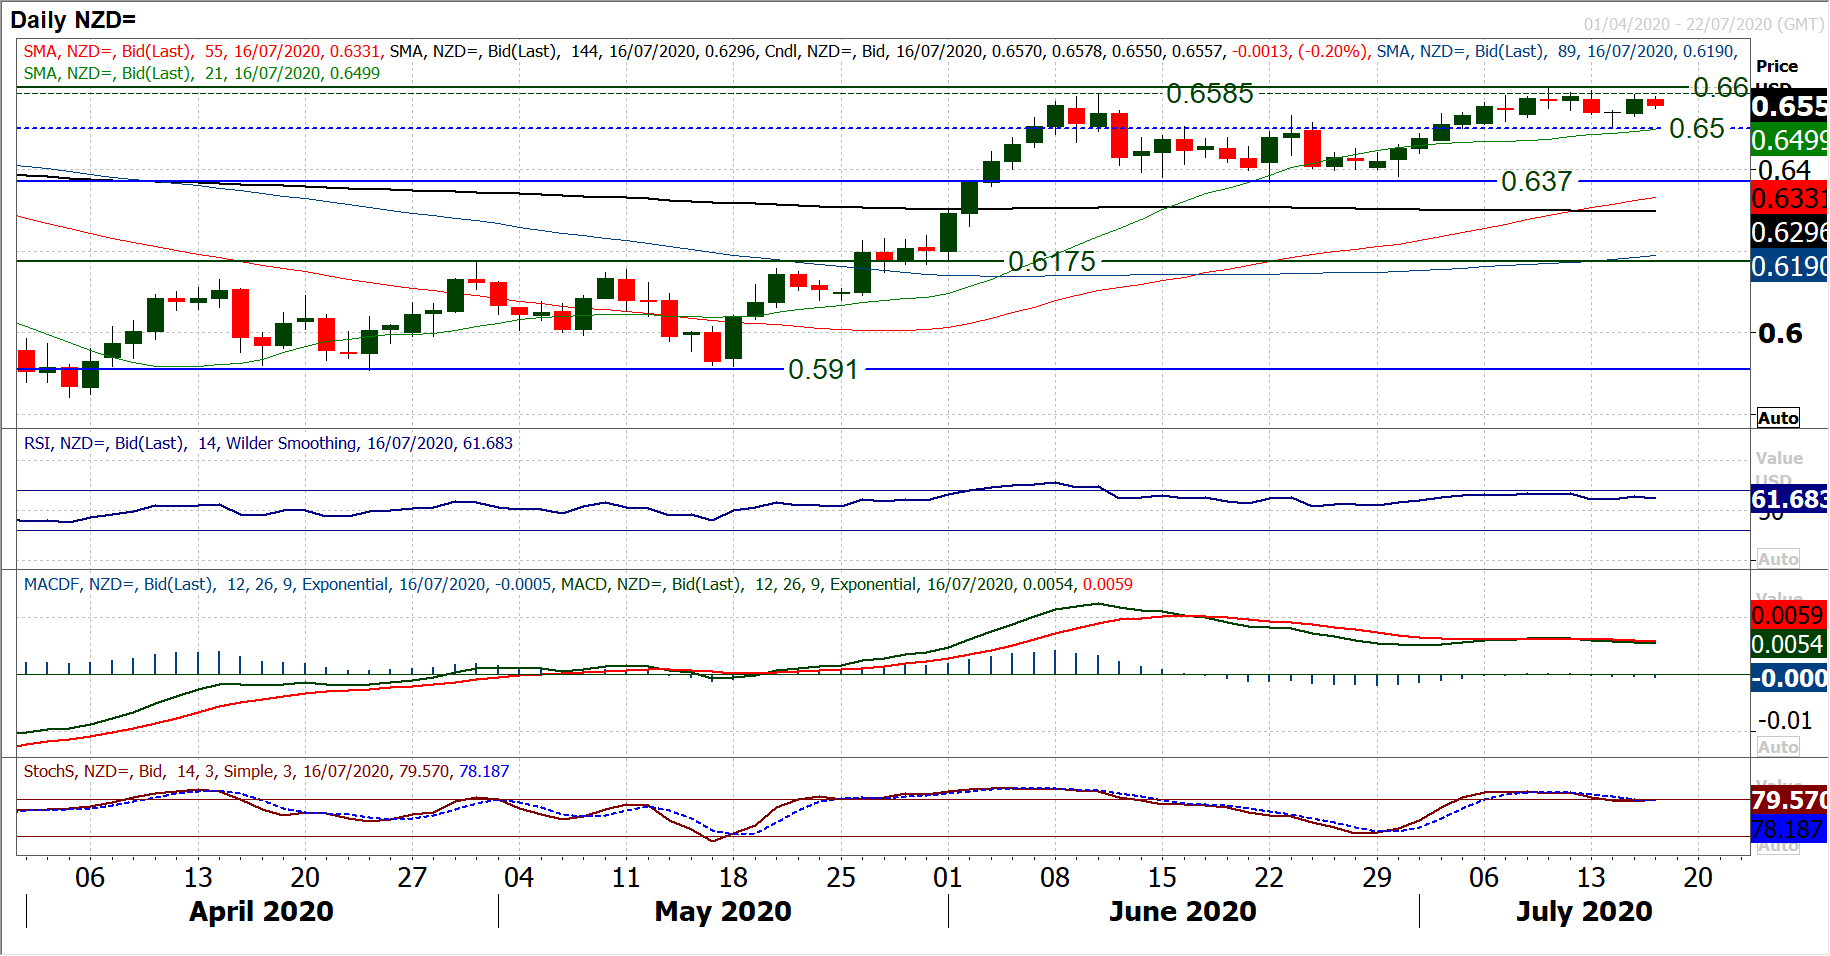Screen dimensions: 1830x956
Task: Select the "Daily NZD=" chart title
Action: coord(73,20)
